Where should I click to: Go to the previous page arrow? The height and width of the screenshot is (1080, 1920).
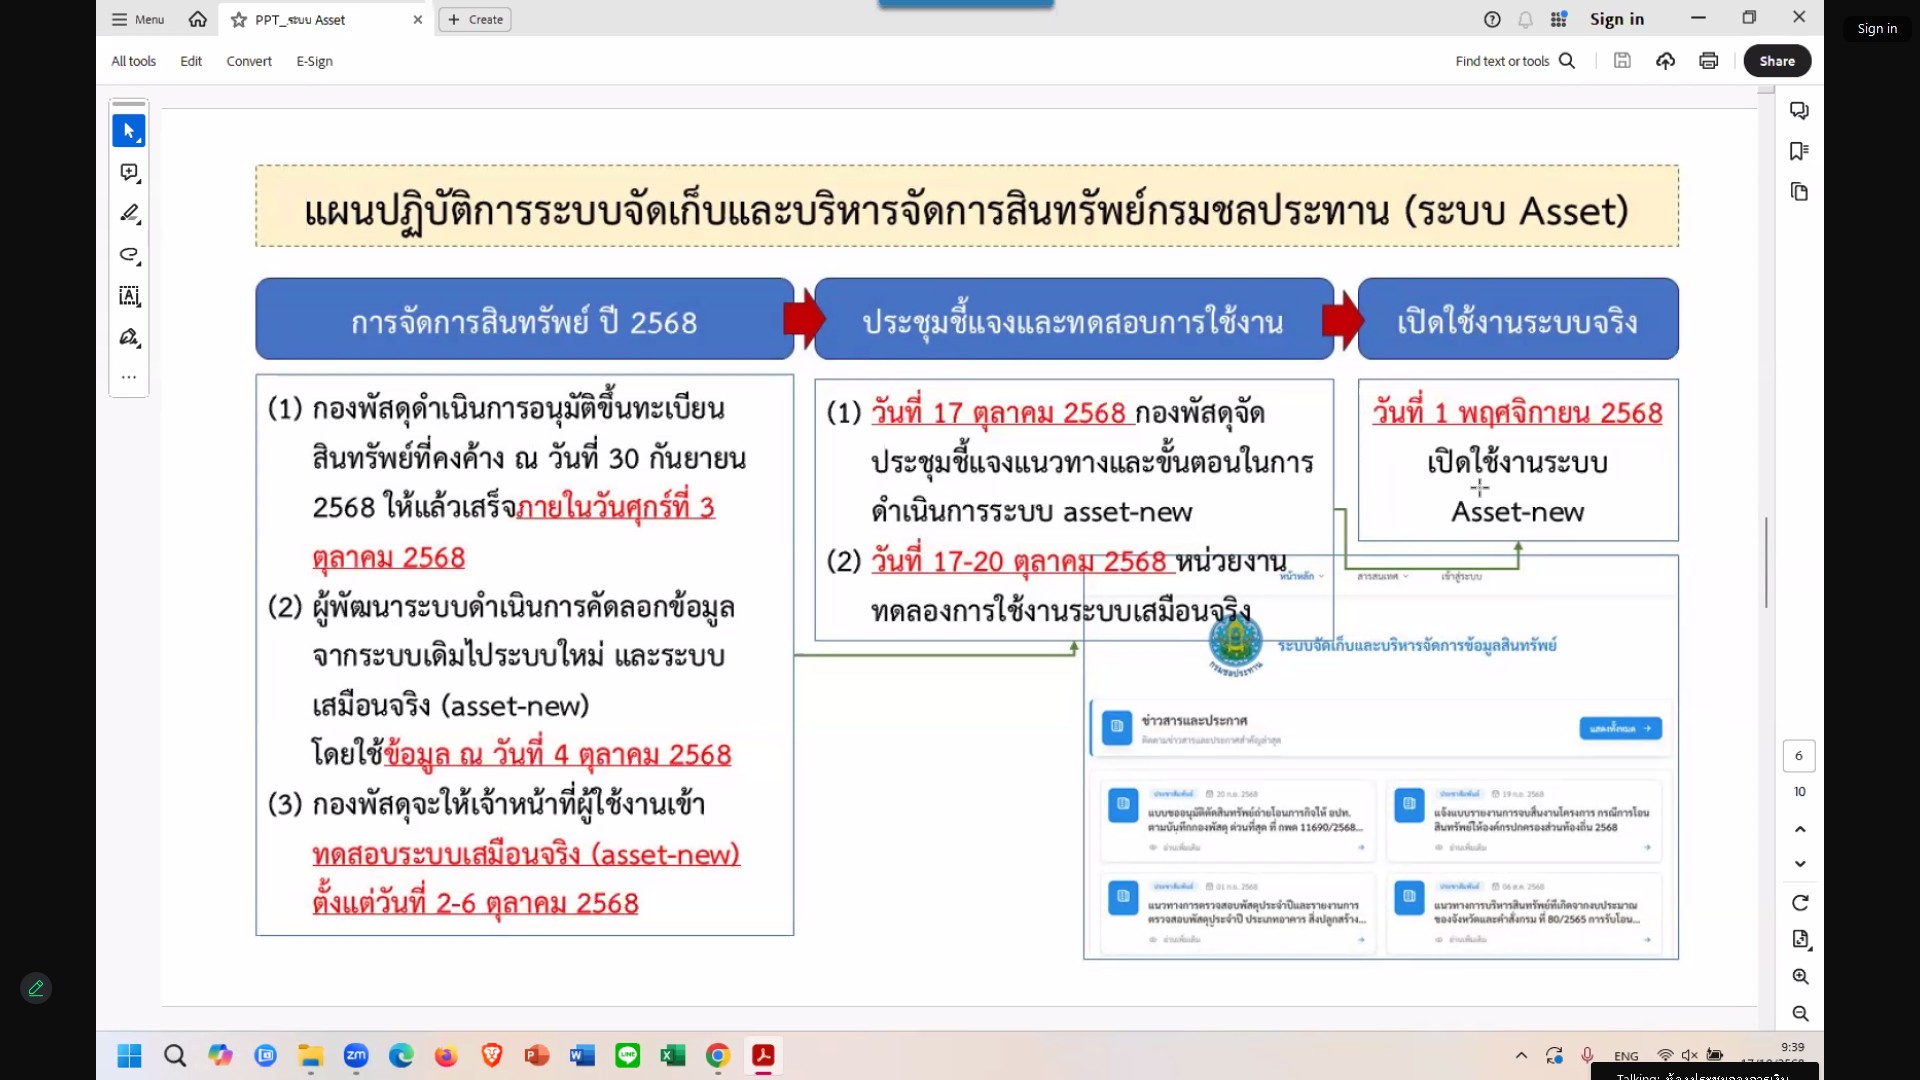tap(1800, 829)
